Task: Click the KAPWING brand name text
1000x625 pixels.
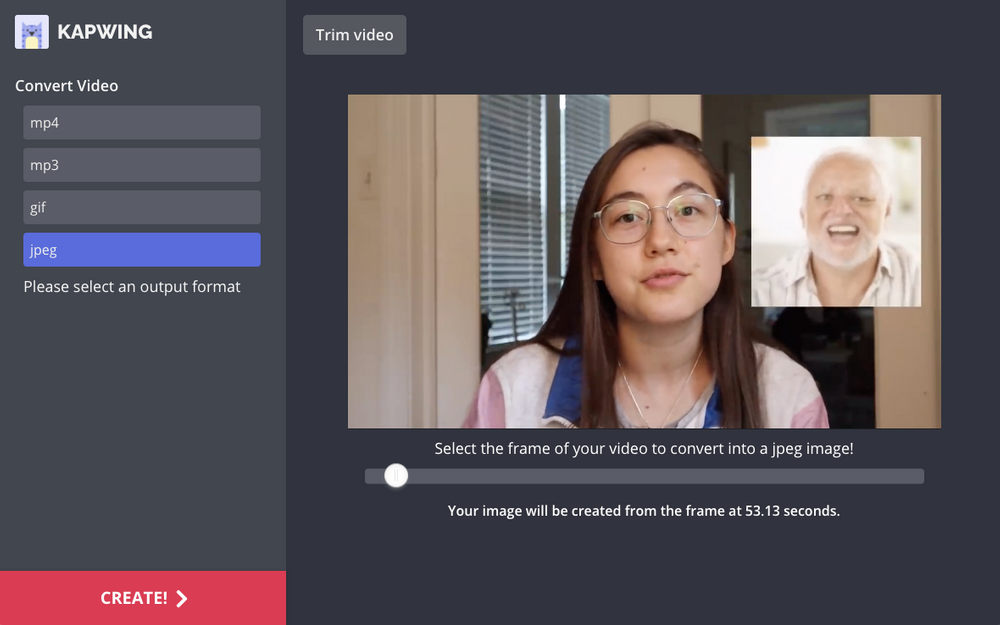Action: click(105, 32)
